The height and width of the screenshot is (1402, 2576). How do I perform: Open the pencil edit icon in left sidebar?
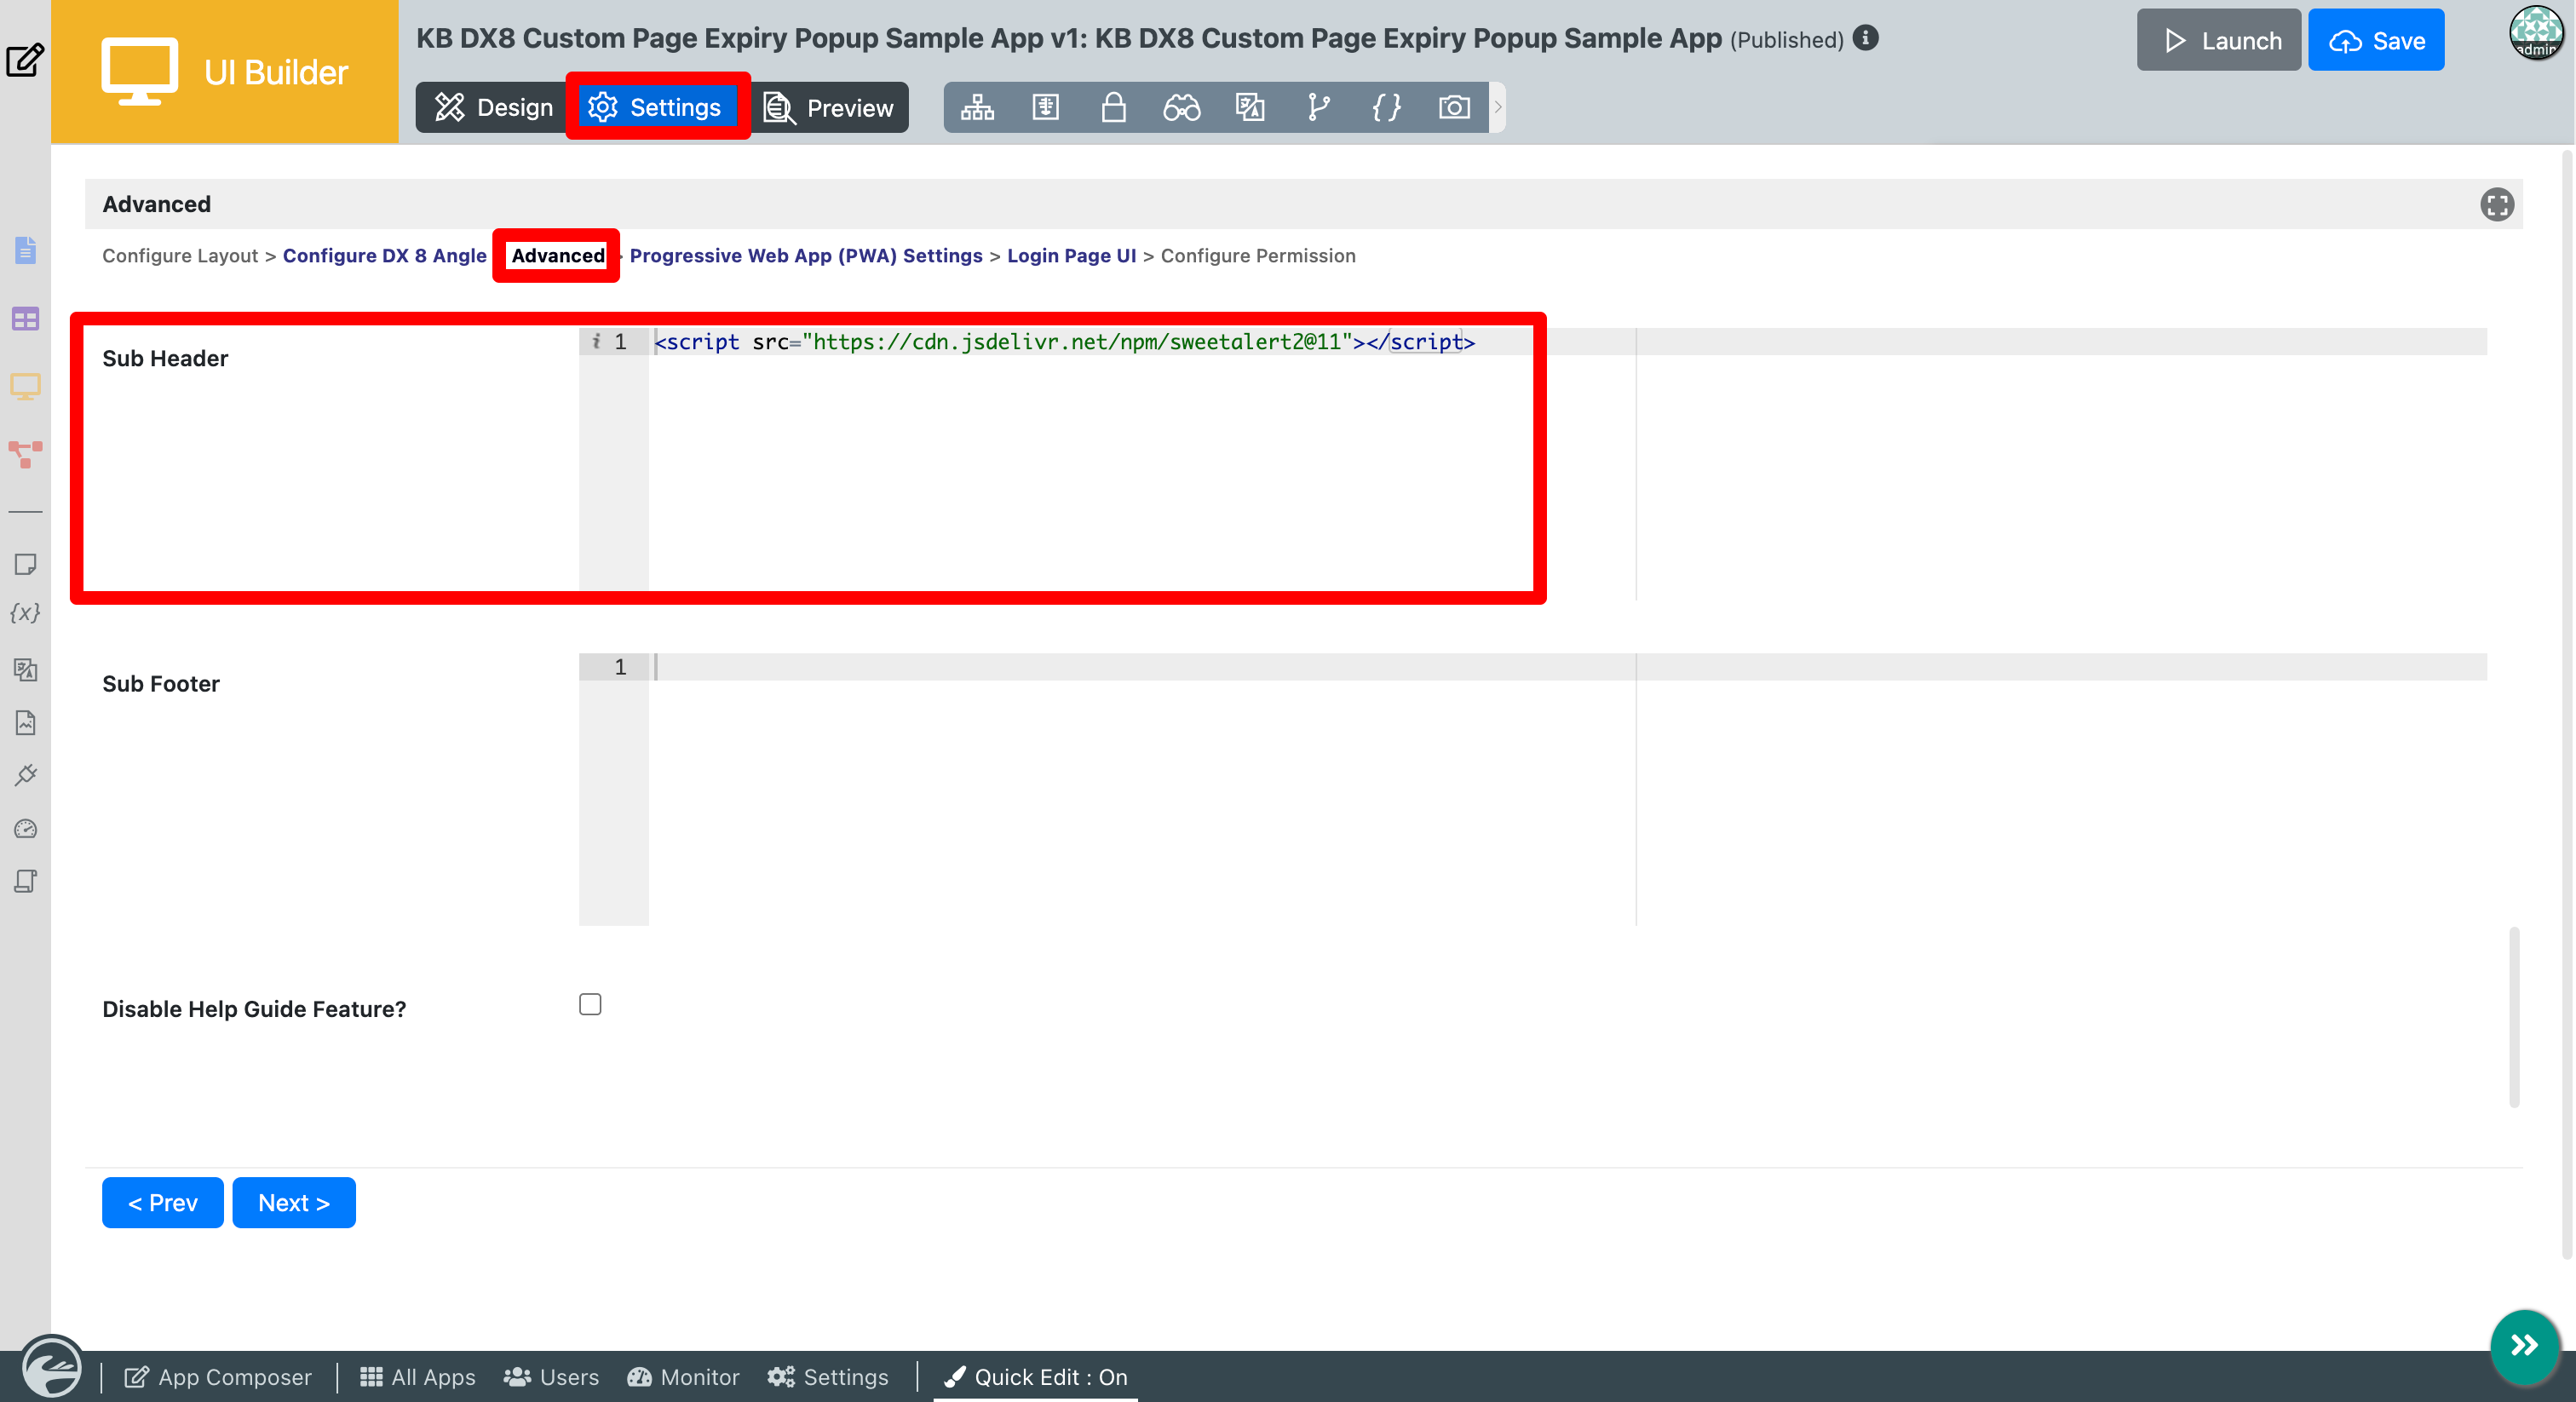pos(25,60)
